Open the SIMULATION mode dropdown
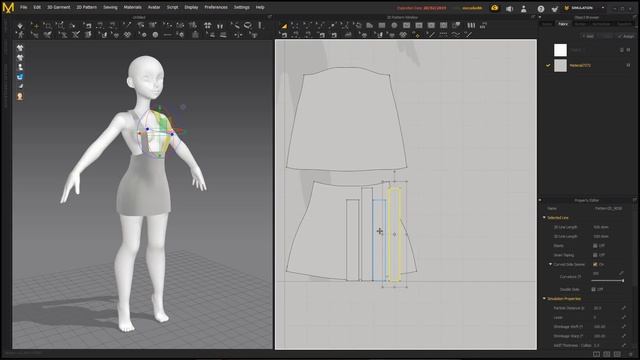 (603, 8)
